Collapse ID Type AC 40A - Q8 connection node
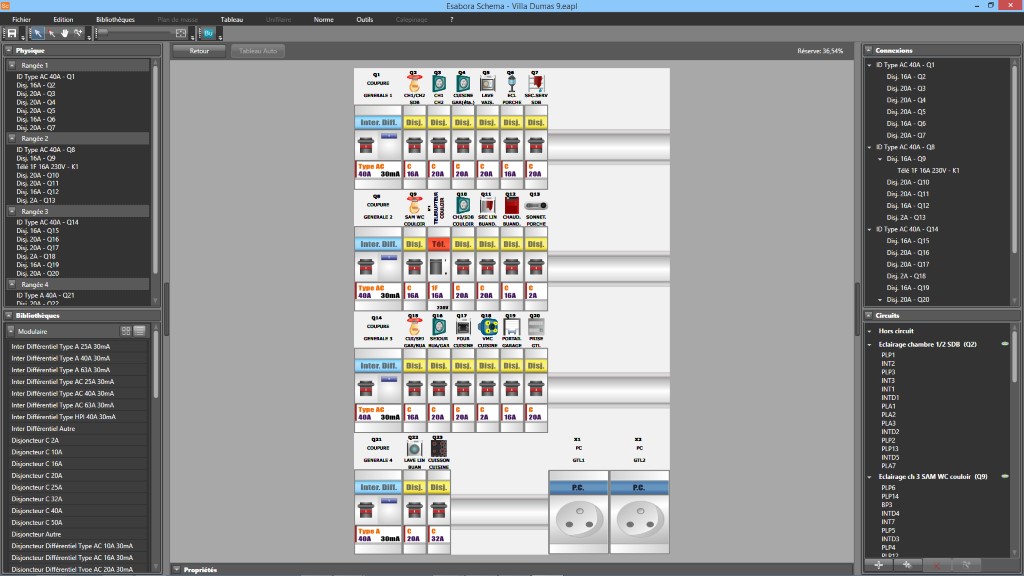Viewport: 1024px width, 576px height. pyautogui.click(x=870, y=147)
